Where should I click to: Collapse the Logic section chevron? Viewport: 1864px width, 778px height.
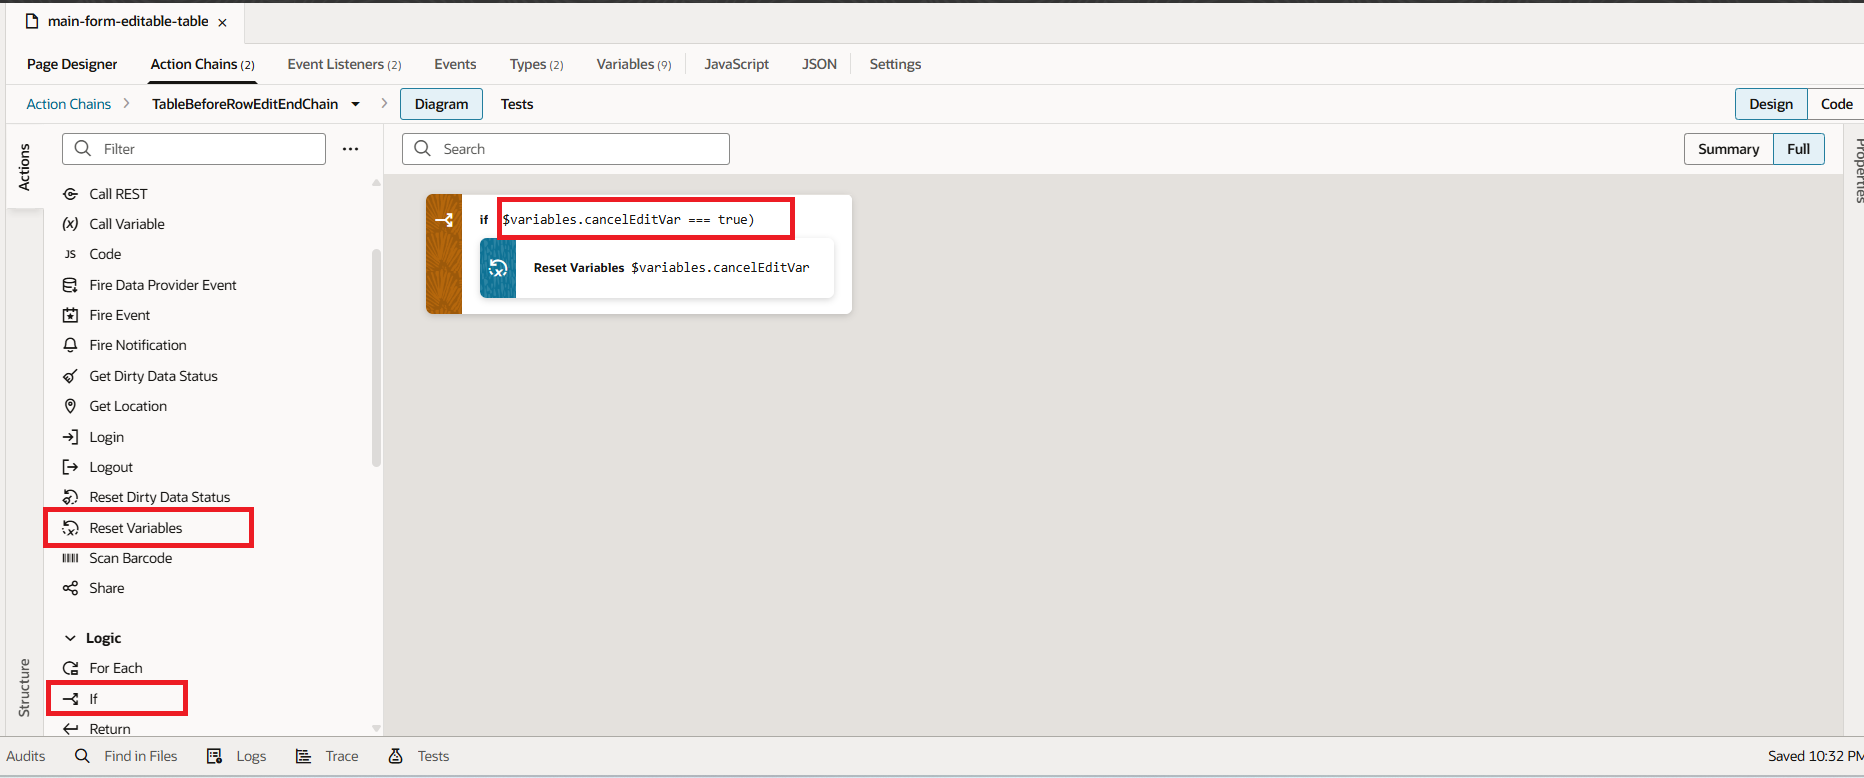[70, 638]
